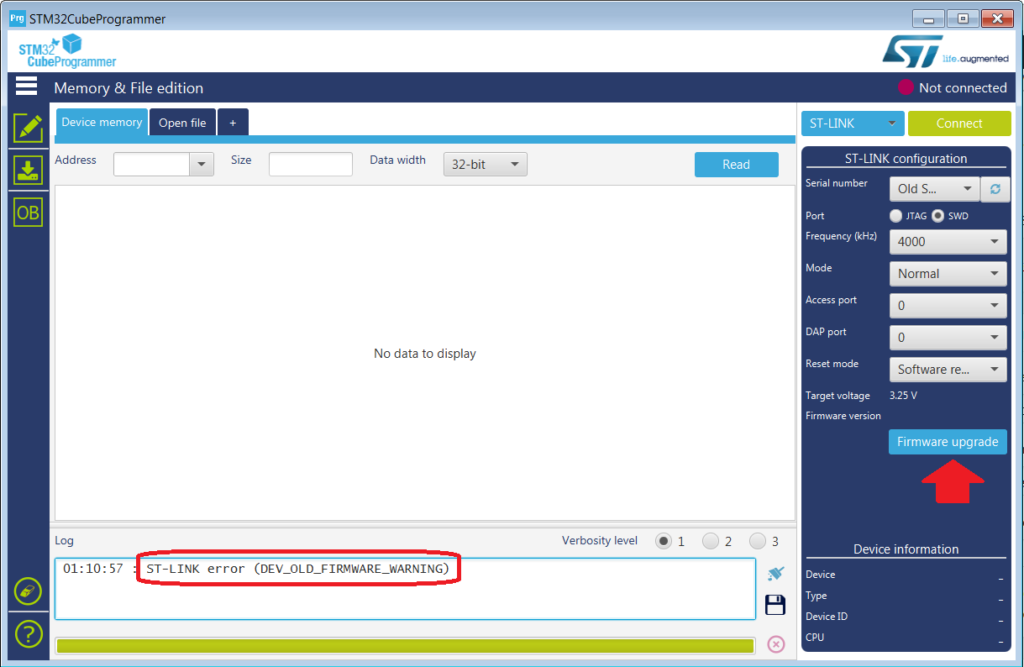Viewport: 1024px width, 667px height.
Task: Select the SWD port option
Action: 938,216
